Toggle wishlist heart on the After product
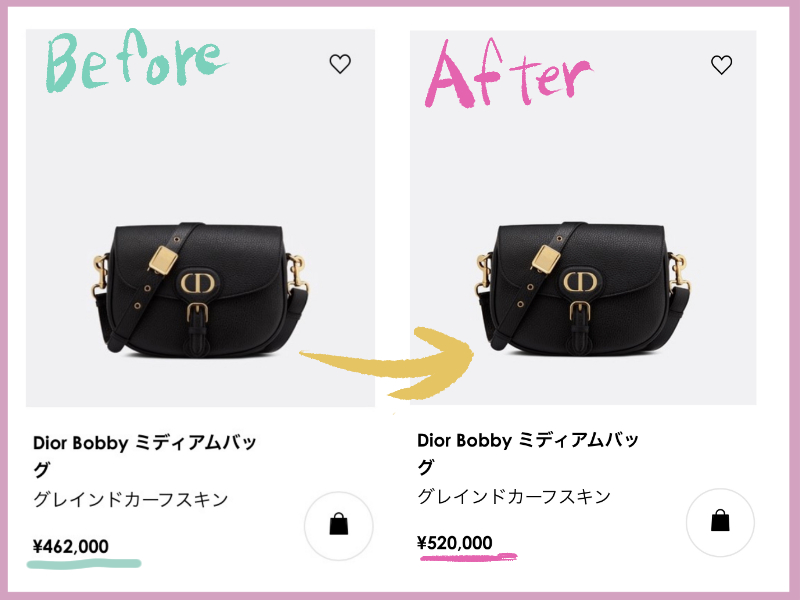 pyautogui.click(x=721, y=64)
